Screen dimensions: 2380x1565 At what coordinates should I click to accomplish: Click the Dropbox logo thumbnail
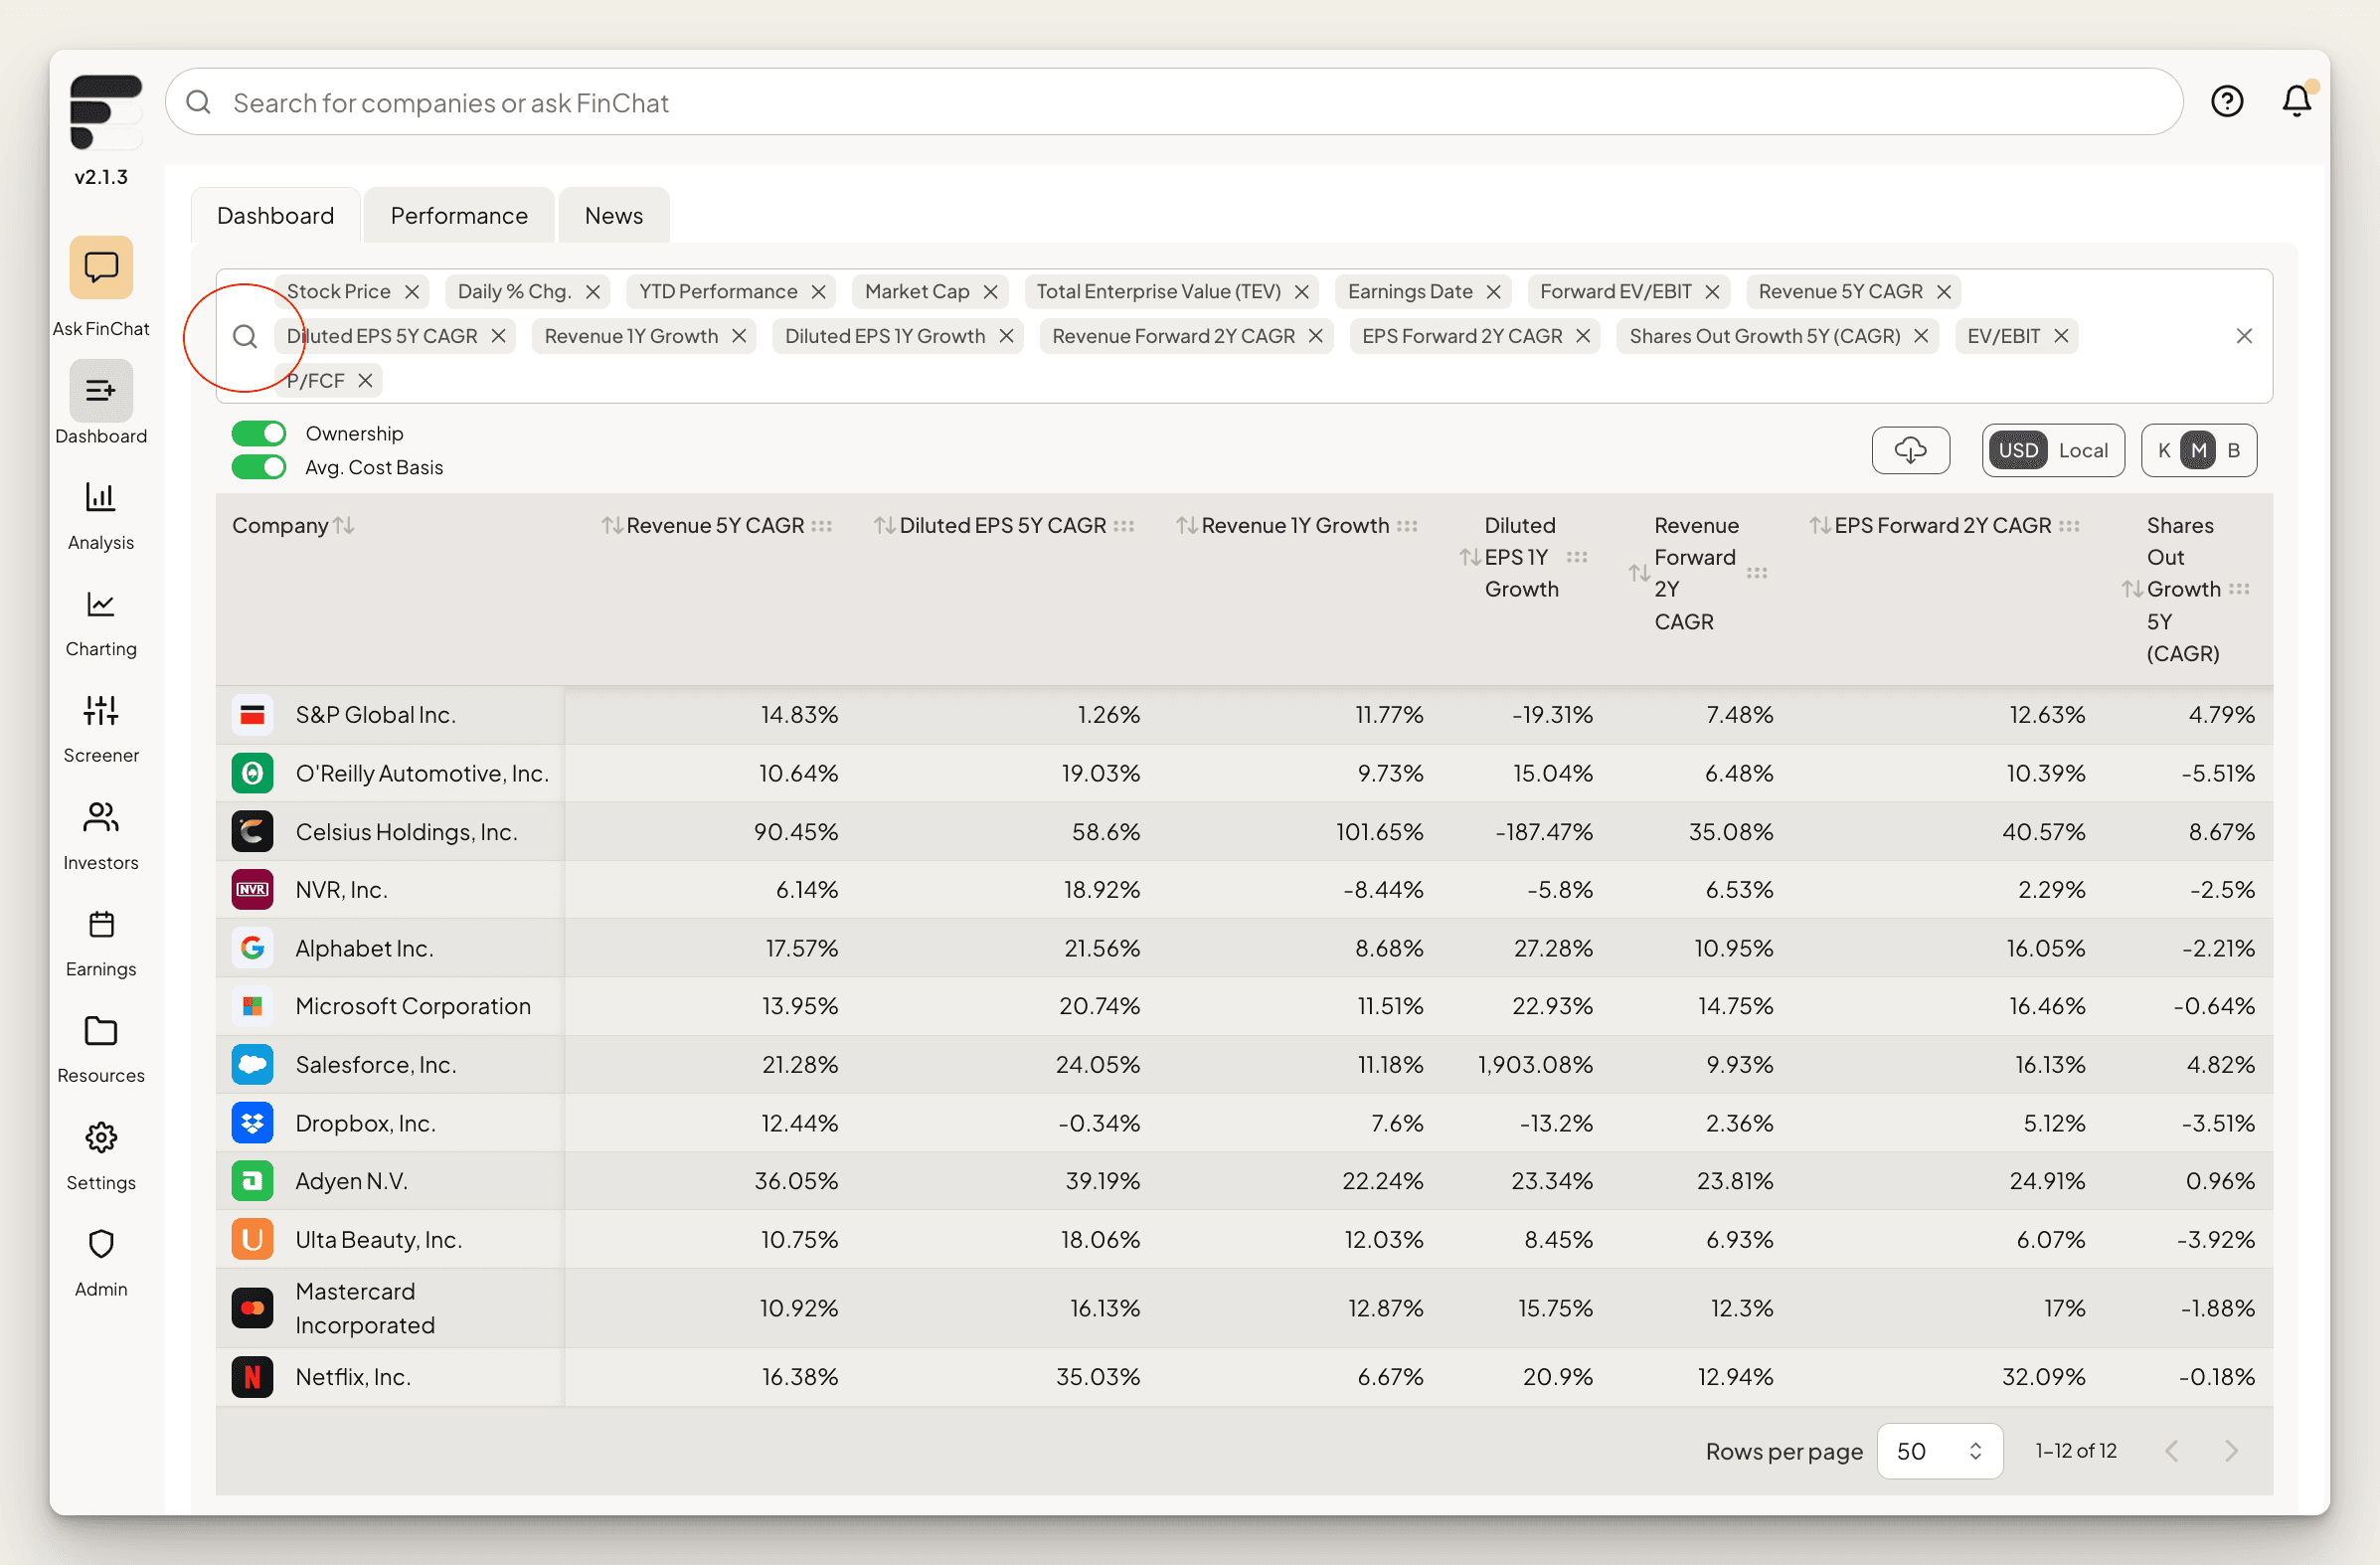(252, 1123)
